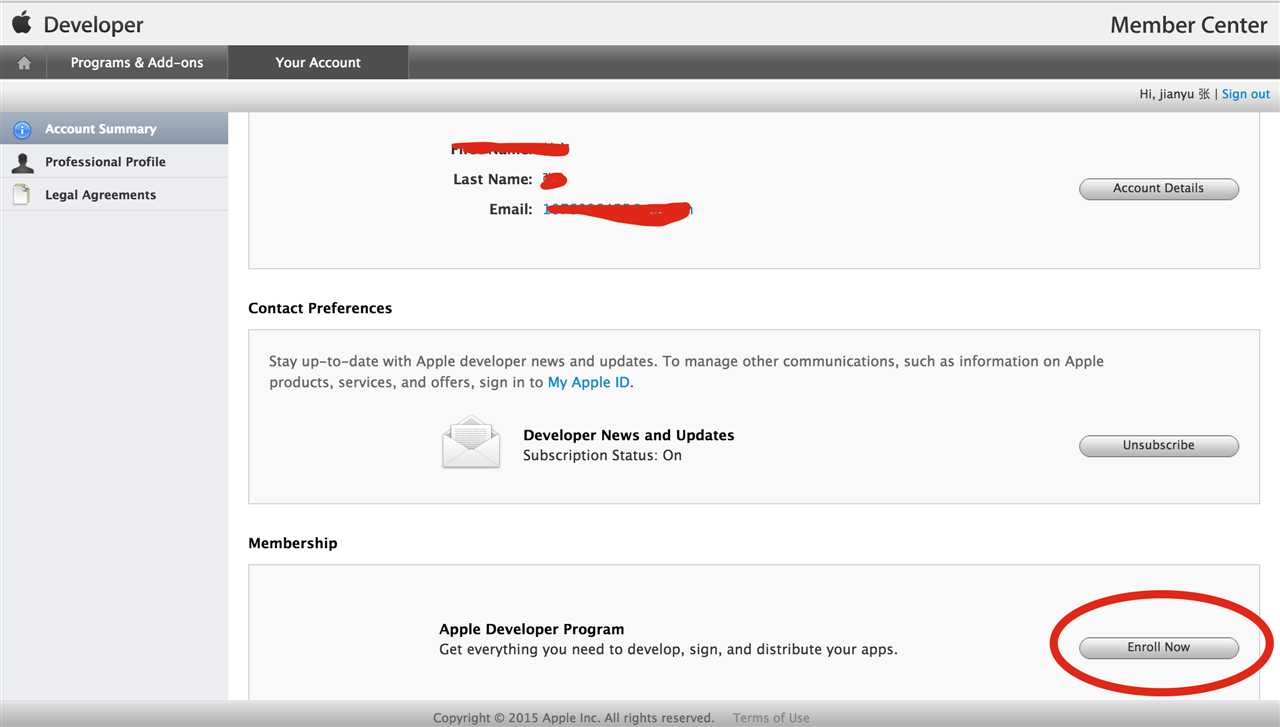The width and height of the screenshot is (1280, 727).
Task: Click the Apple Developer Program title
Action: (532, 629)
